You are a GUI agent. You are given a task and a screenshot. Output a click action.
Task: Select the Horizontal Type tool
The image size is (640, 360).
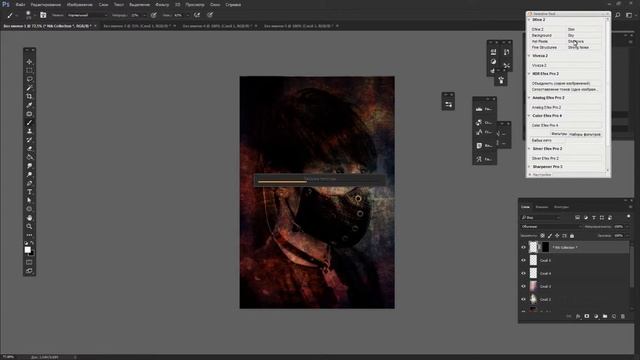pyautogui.click(x=29, y=192)
